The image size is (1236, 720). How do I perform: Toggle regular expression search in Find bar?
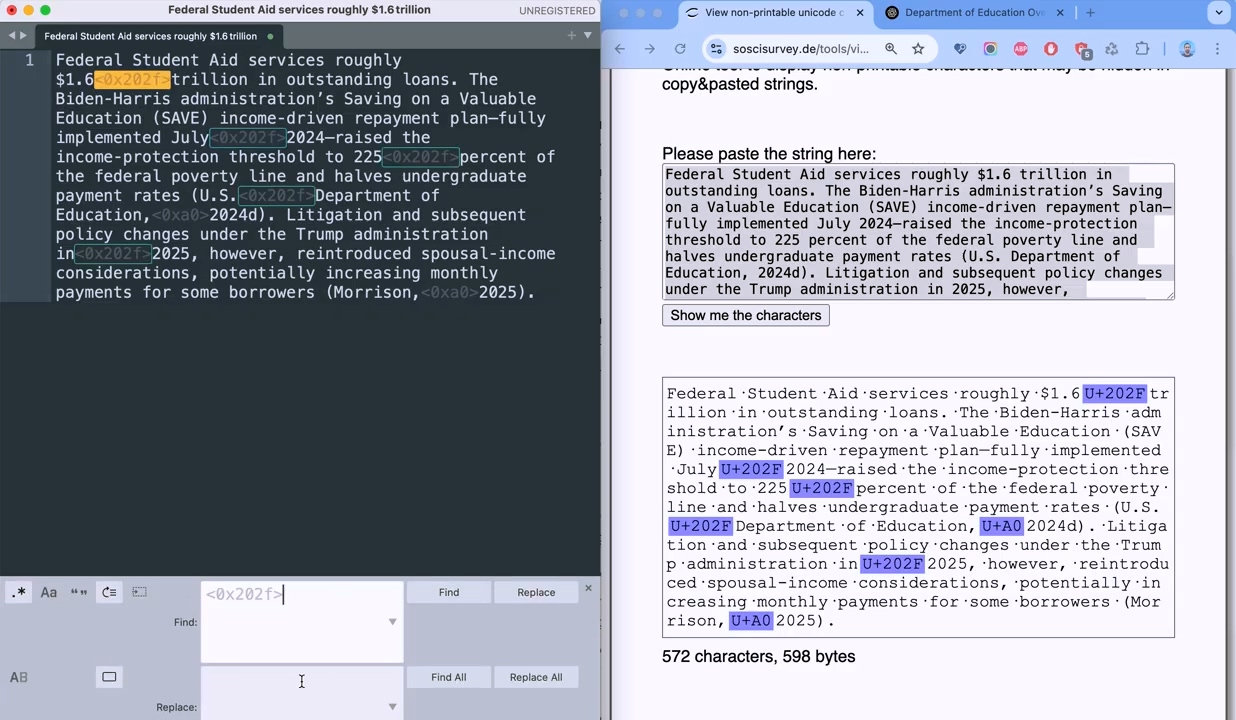(x=20, y=592)
